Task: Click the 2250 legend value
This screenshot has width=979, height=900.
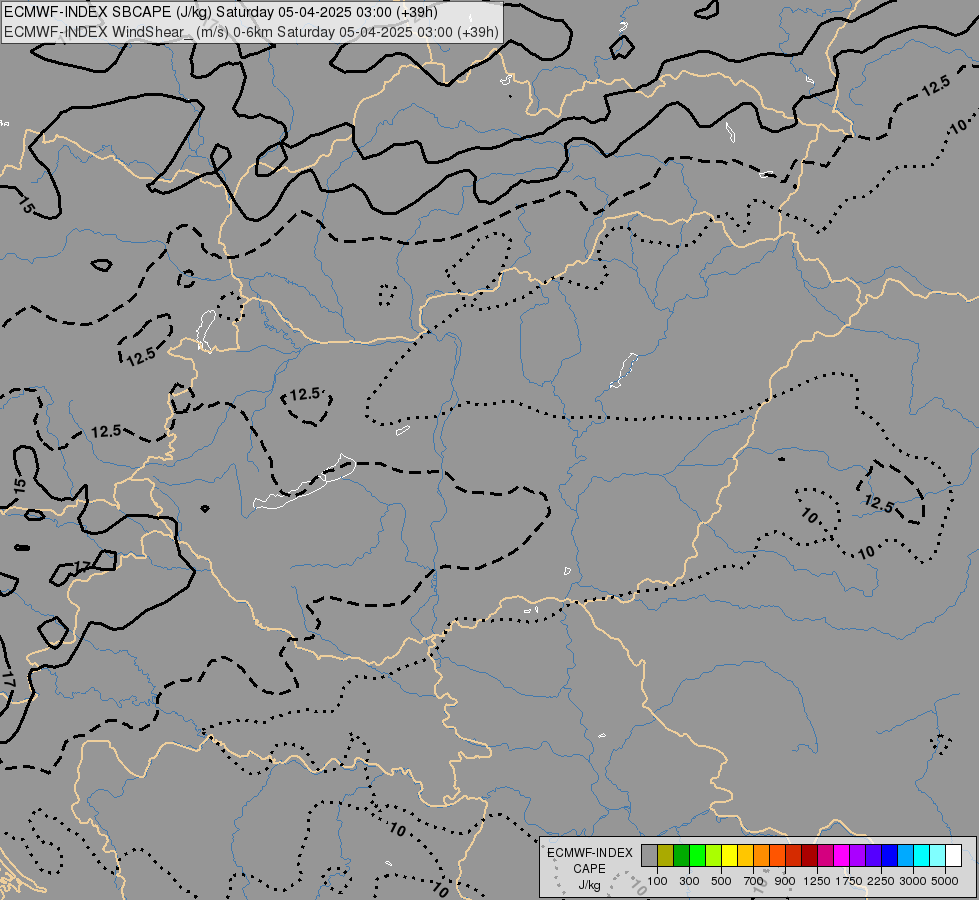Action: (x=881, y=881)
